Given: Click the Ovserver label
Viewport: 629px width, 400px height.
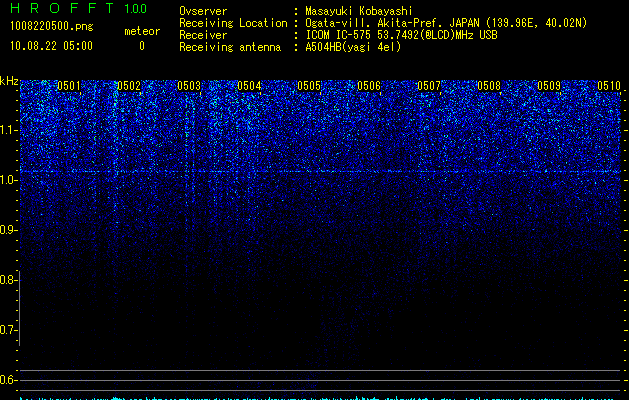Looking at the screenshot, I should pos(203,11).
